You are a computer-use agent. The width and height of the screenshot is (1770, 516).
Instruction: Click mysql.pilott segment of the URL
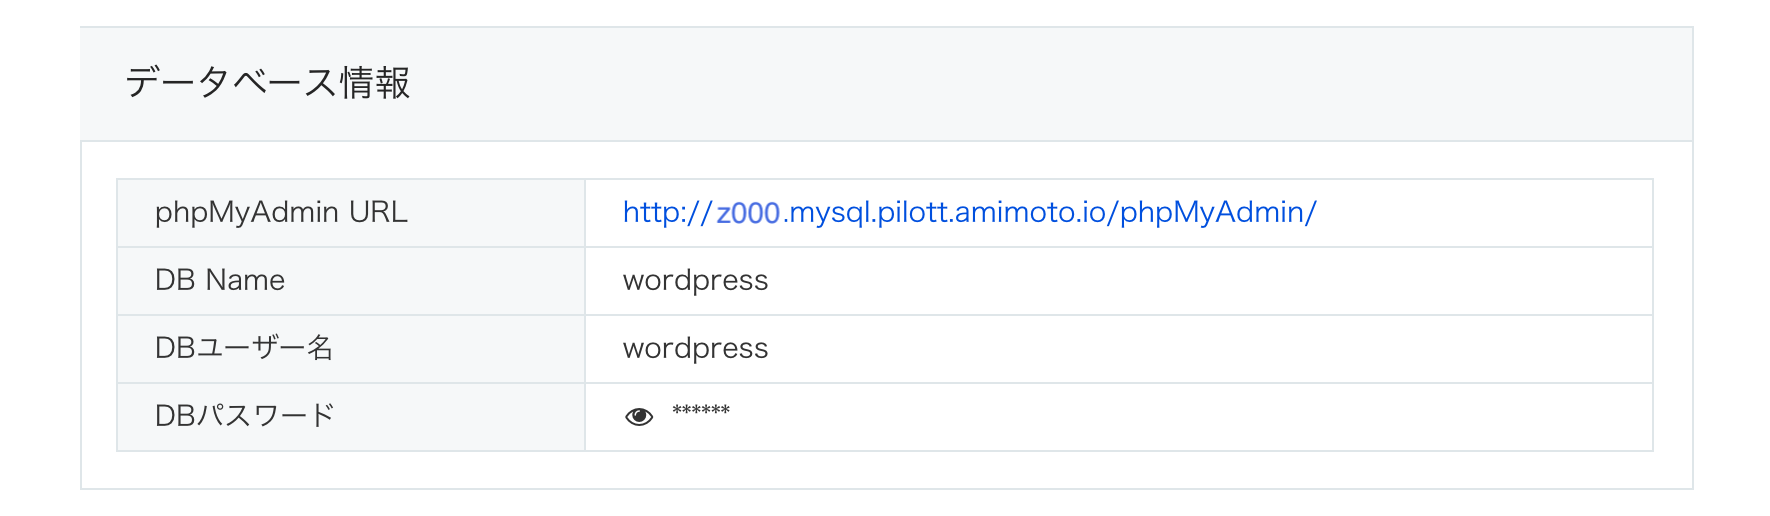click(x=868, y=212)
